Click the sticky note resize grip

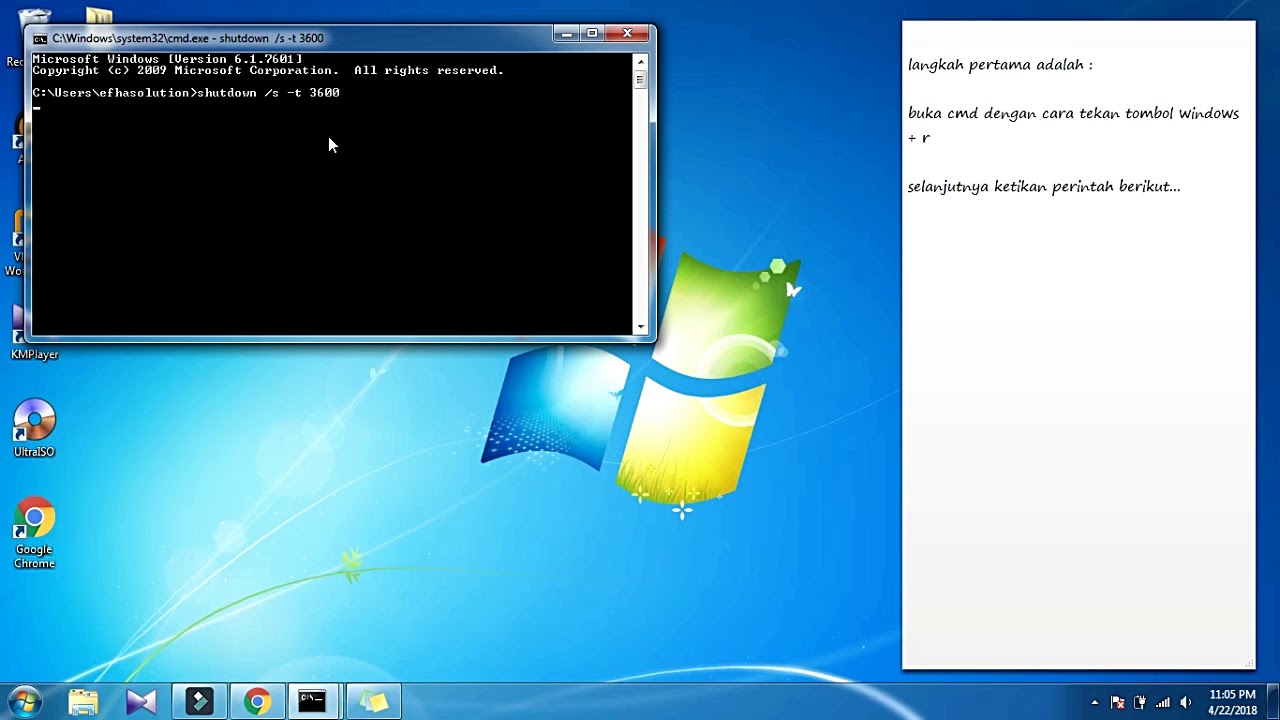[x=1249, y=663]
